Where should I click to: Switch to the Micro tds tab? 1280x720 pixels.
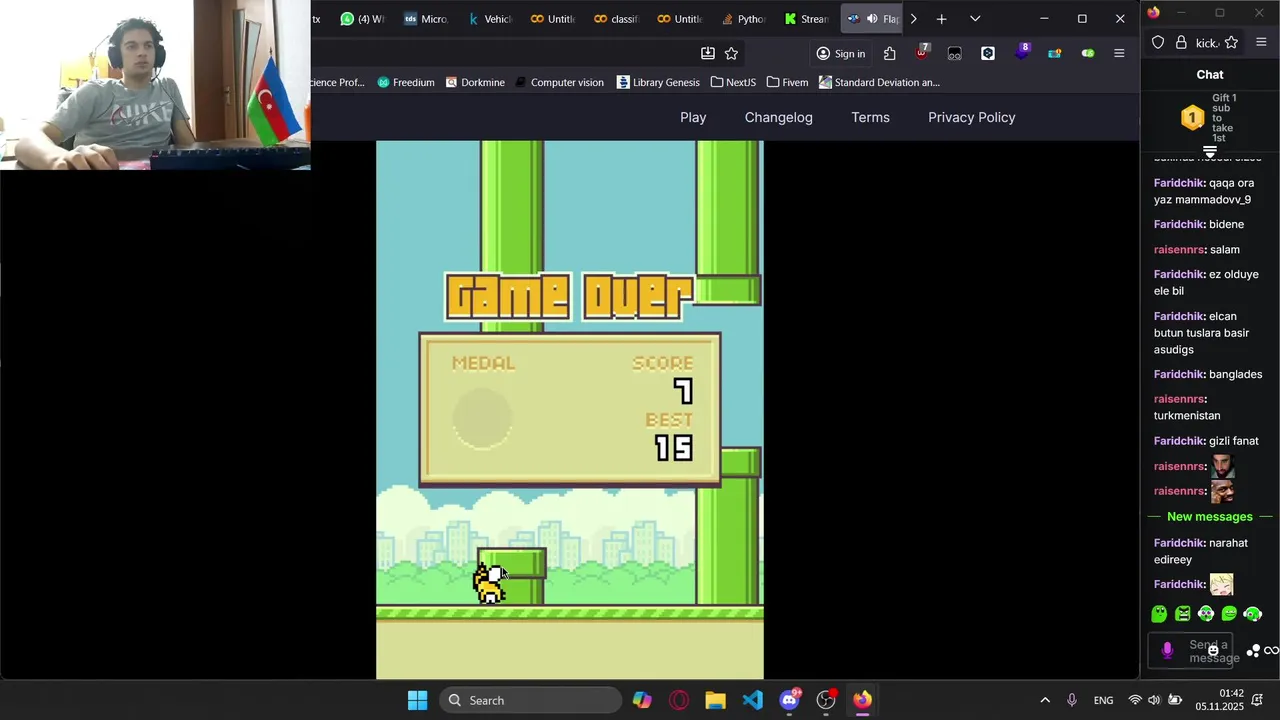[425, 19]
